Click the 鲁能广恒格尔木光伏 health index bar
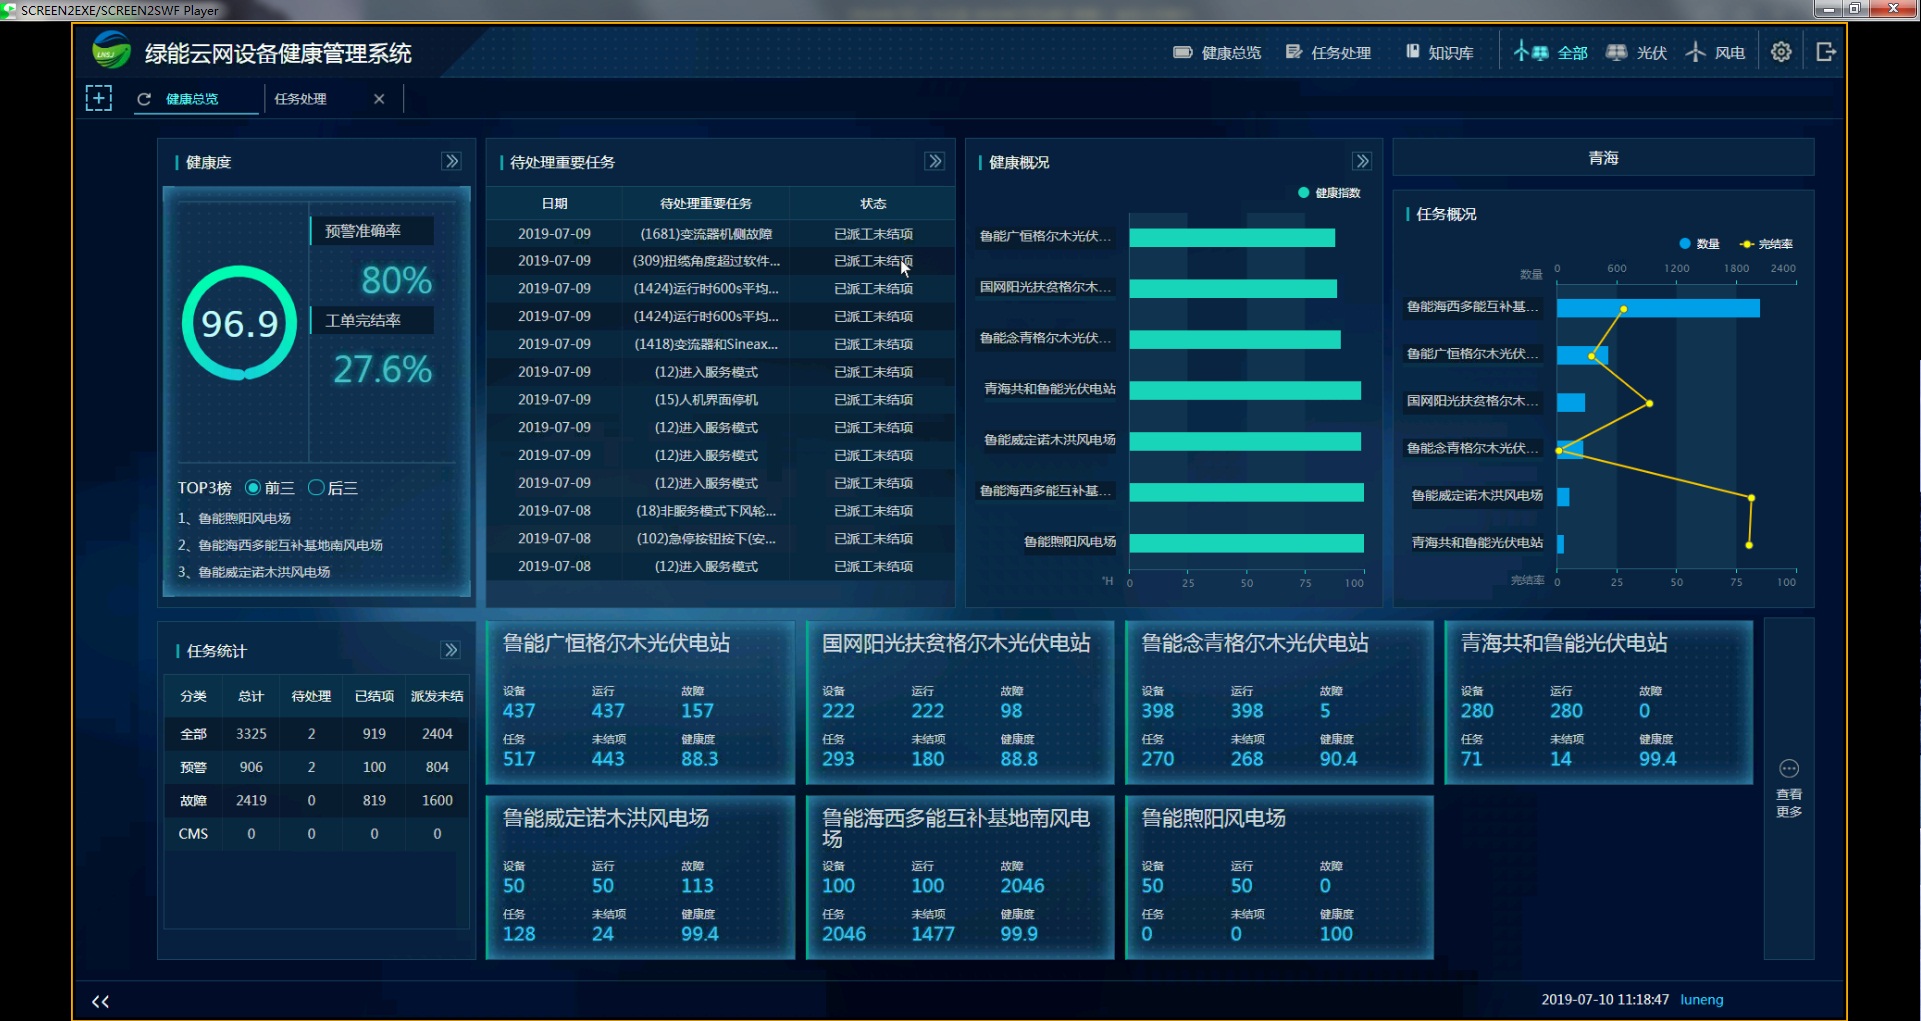The height and width of the screenshot is (1021, 1921). [1231, 237]
